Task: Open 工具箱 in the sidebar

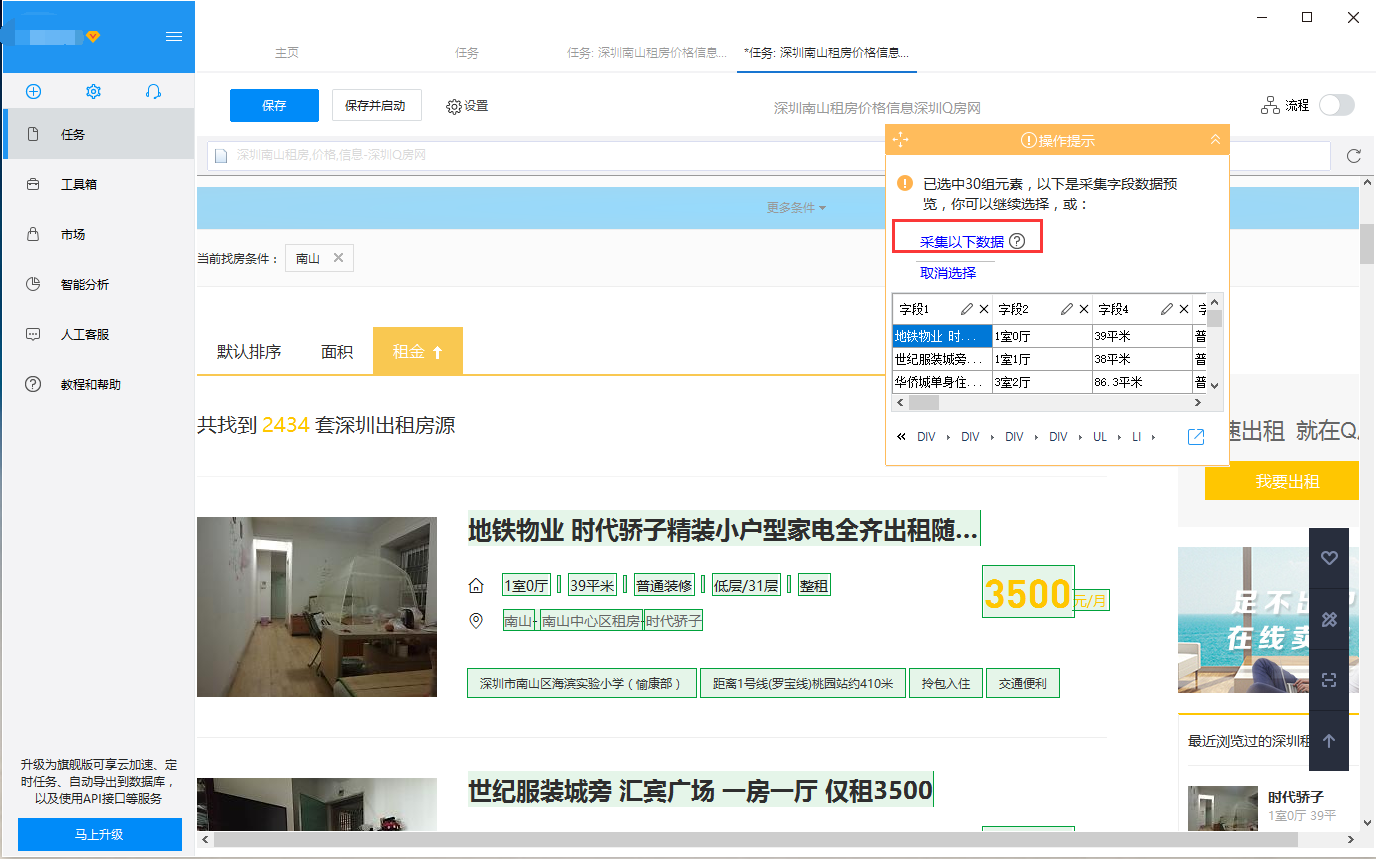Action: pos(98,184)
